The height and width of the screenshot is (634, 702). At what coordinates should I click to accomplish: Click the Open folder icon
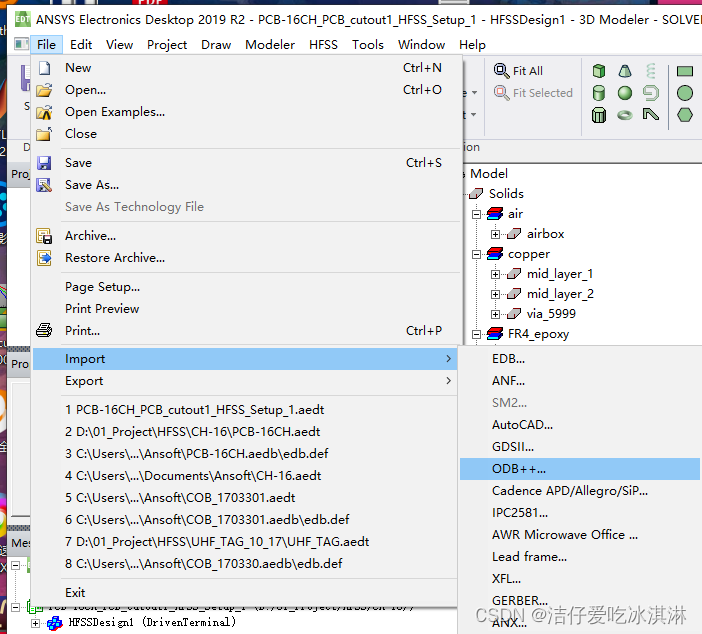coord(44,90)
